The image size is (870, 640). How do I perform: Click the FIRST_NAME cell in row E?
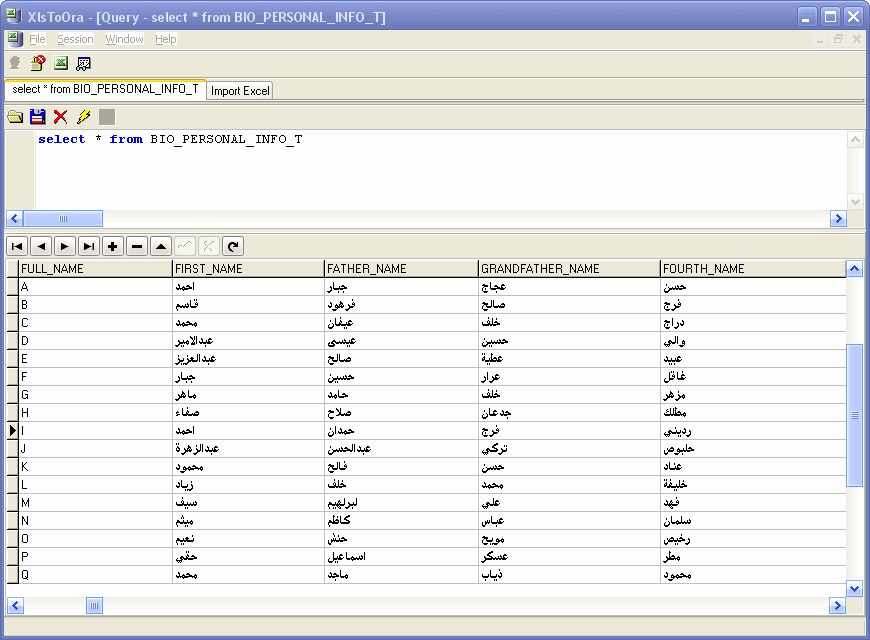(x=248, y=359)
